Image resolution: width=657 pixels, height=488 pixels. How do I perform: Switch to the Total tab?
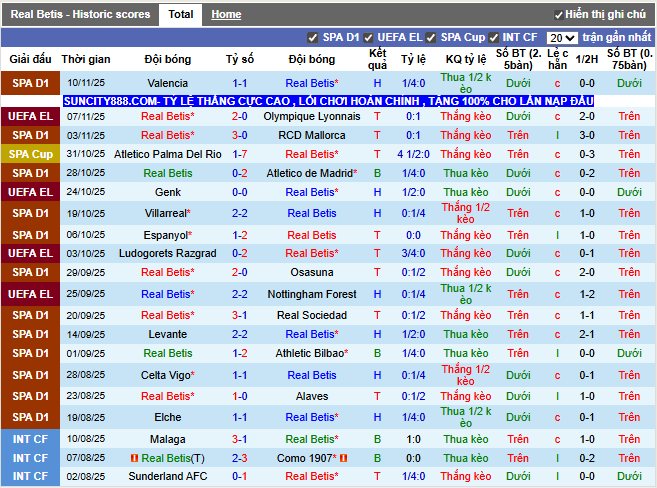pos(181,14)
